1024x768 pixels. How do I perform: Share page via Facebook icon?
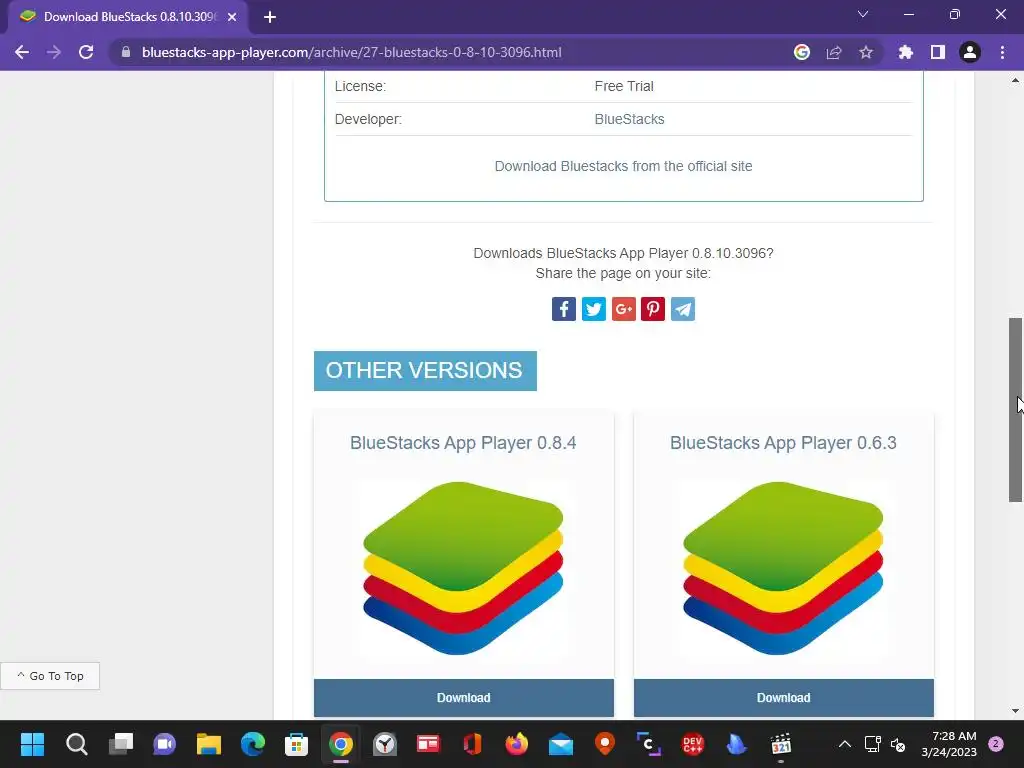pos(564,309)
